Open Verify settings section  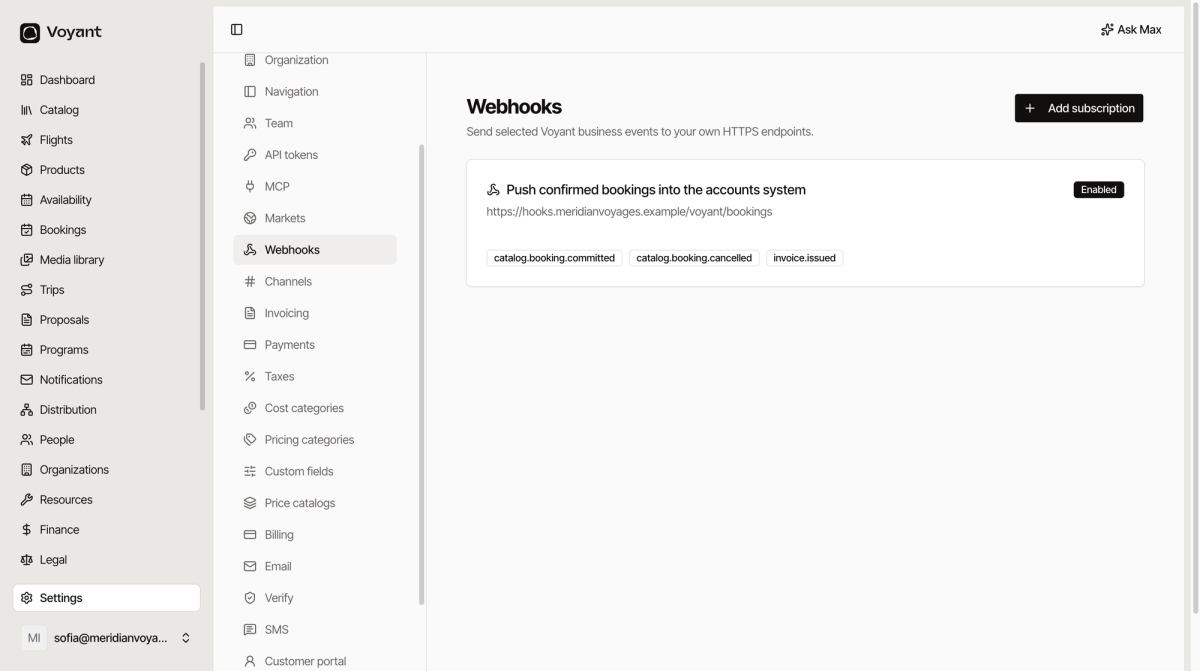point(315,598)
